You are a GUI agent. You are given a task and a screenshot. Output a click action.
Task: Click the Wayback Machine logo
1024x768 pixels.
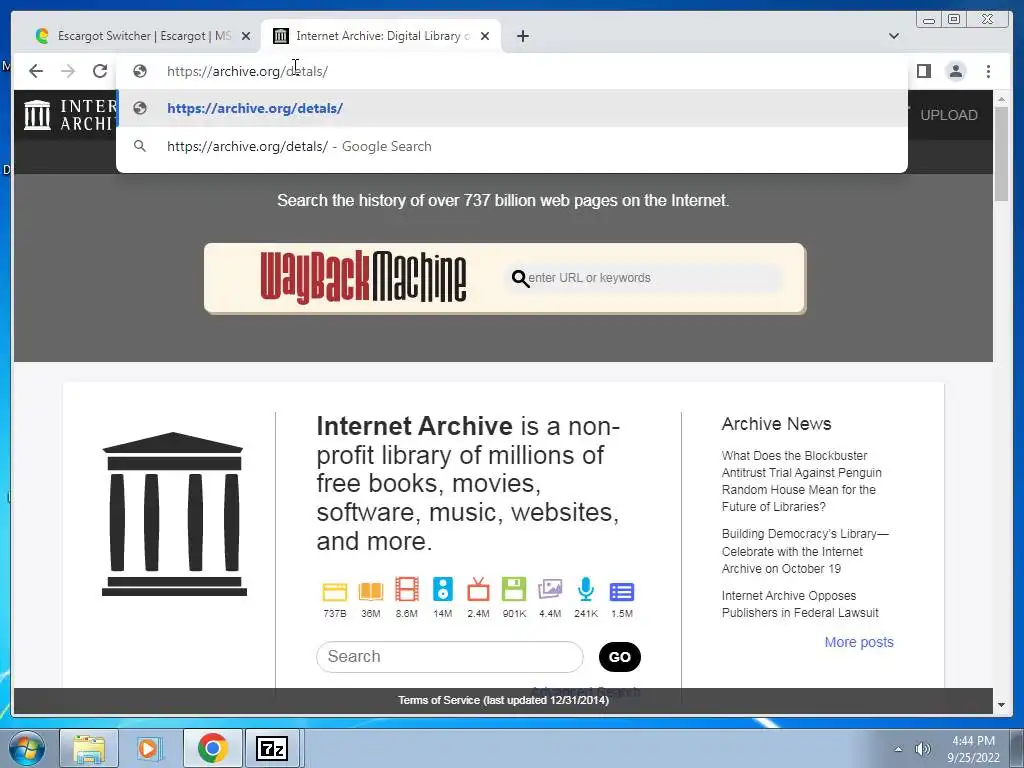point(363,277)
